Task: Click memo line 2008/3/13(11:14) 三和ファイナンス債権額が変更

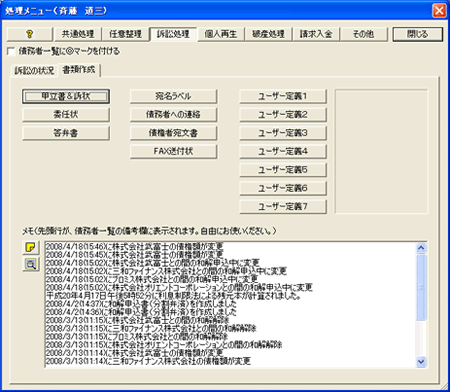Action: [x=148, y=361]
